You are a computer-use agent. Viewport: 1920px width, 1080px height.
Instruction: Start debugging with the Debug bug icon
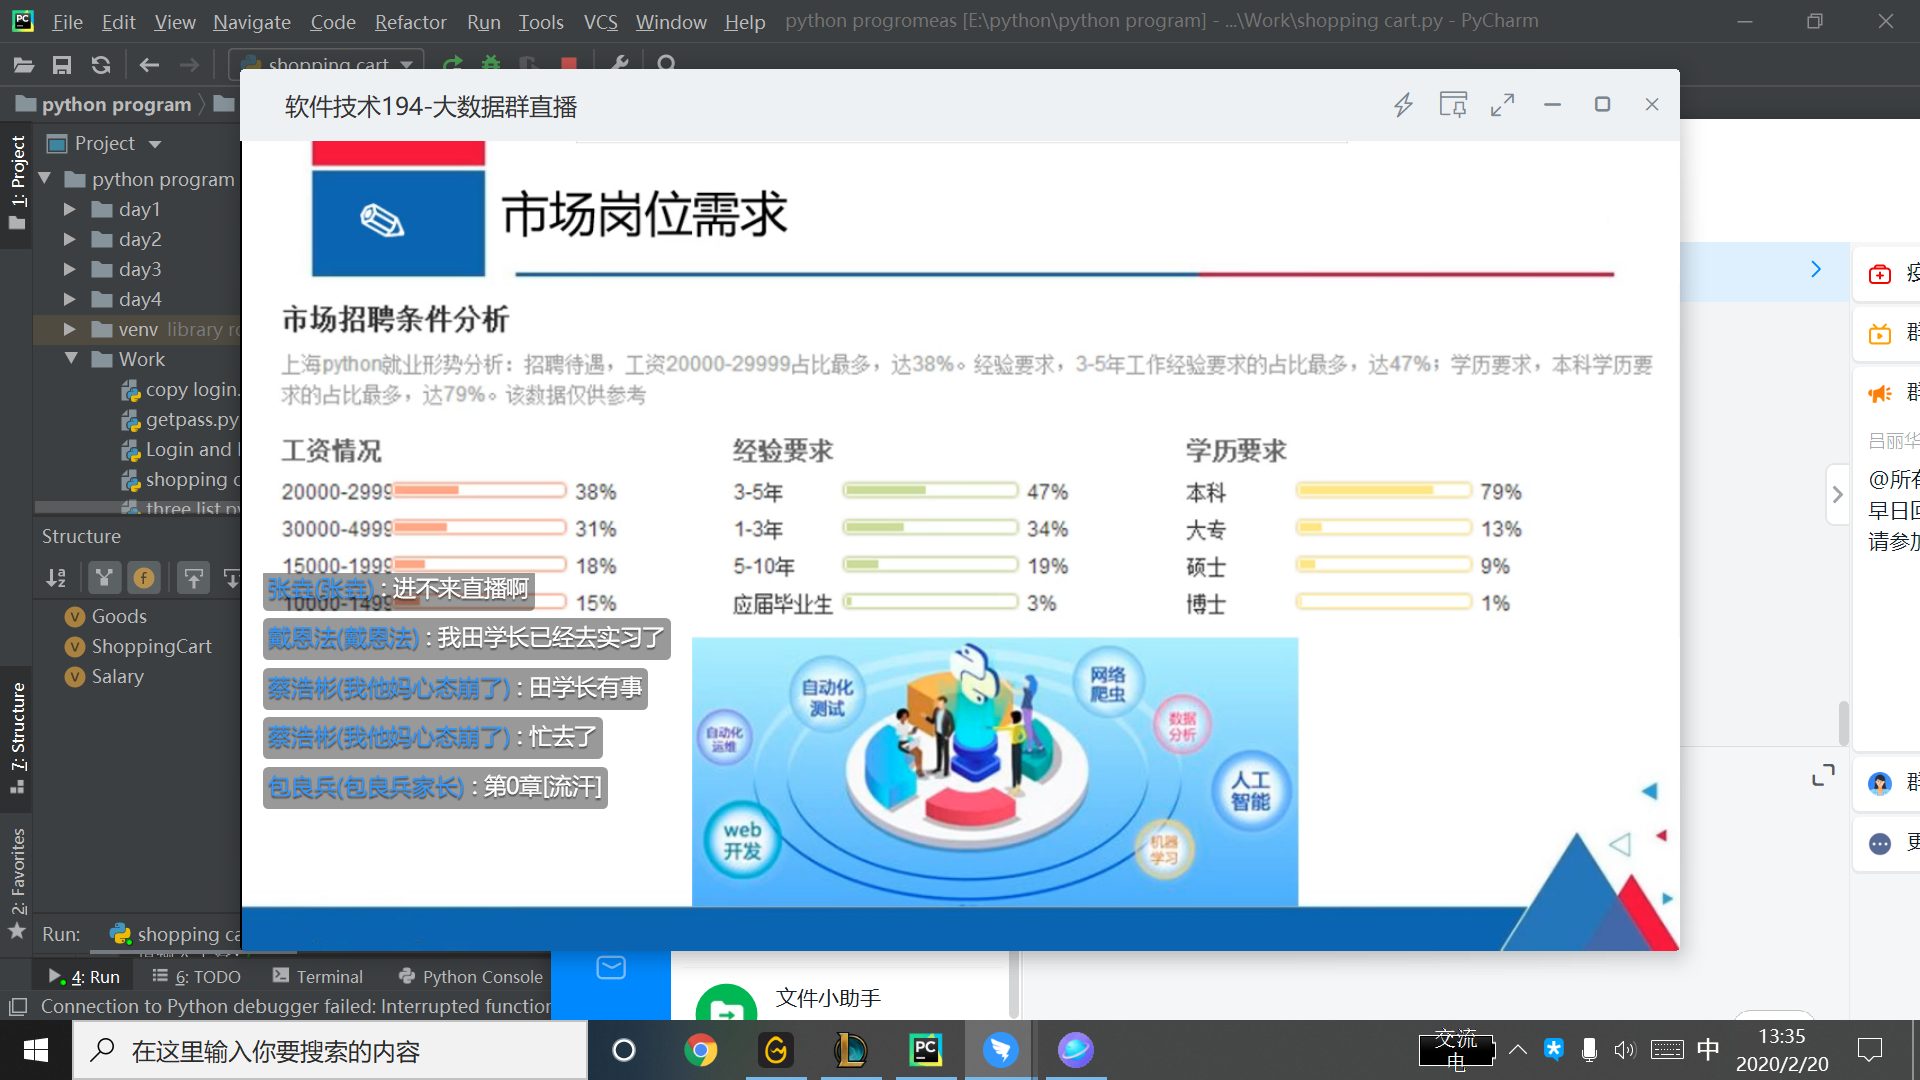pos(490,64)
